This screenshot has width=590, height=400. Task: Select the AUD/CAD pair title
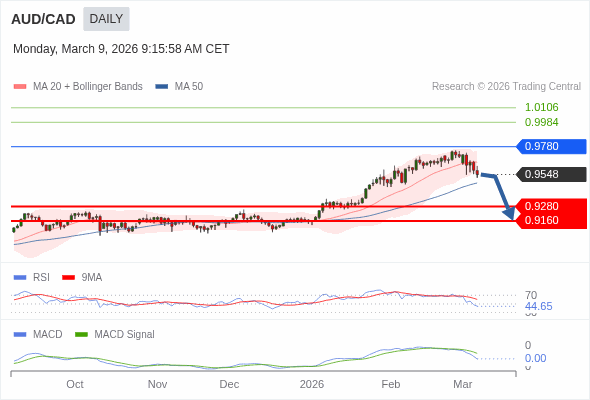click(x=43, y=19)
